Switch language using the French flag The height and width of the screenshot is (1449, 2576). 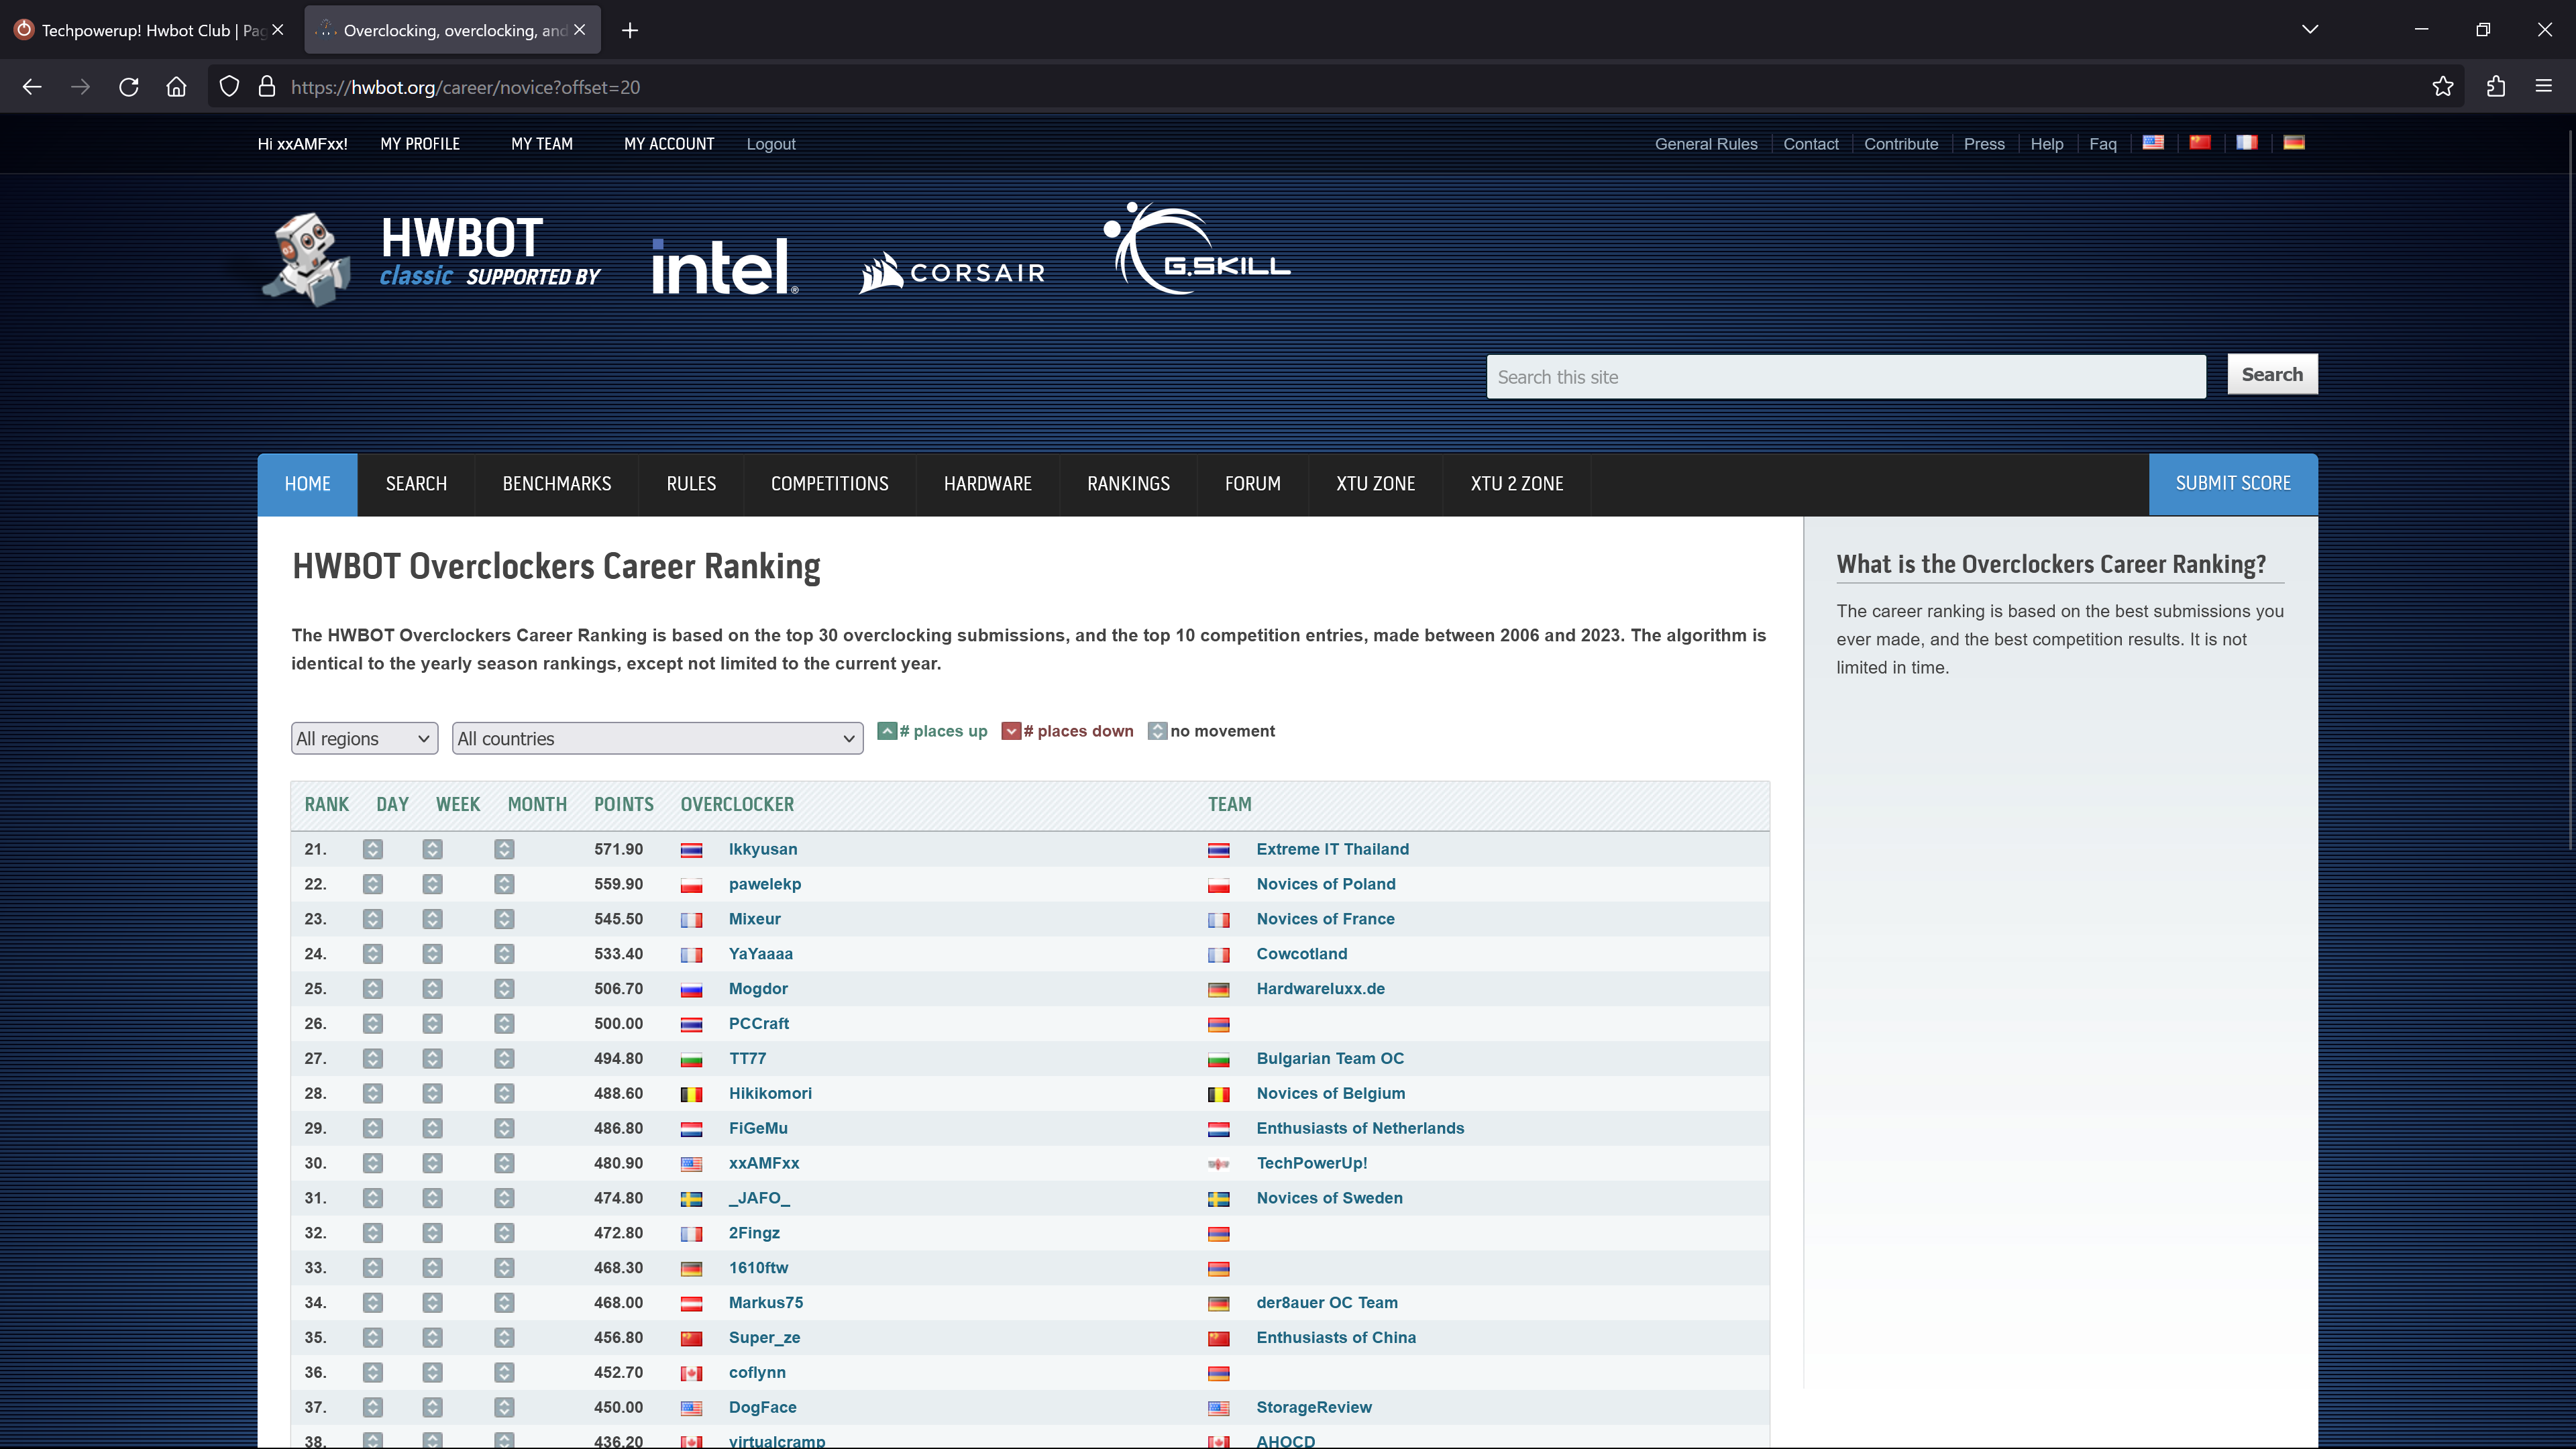coord(2247,142)
